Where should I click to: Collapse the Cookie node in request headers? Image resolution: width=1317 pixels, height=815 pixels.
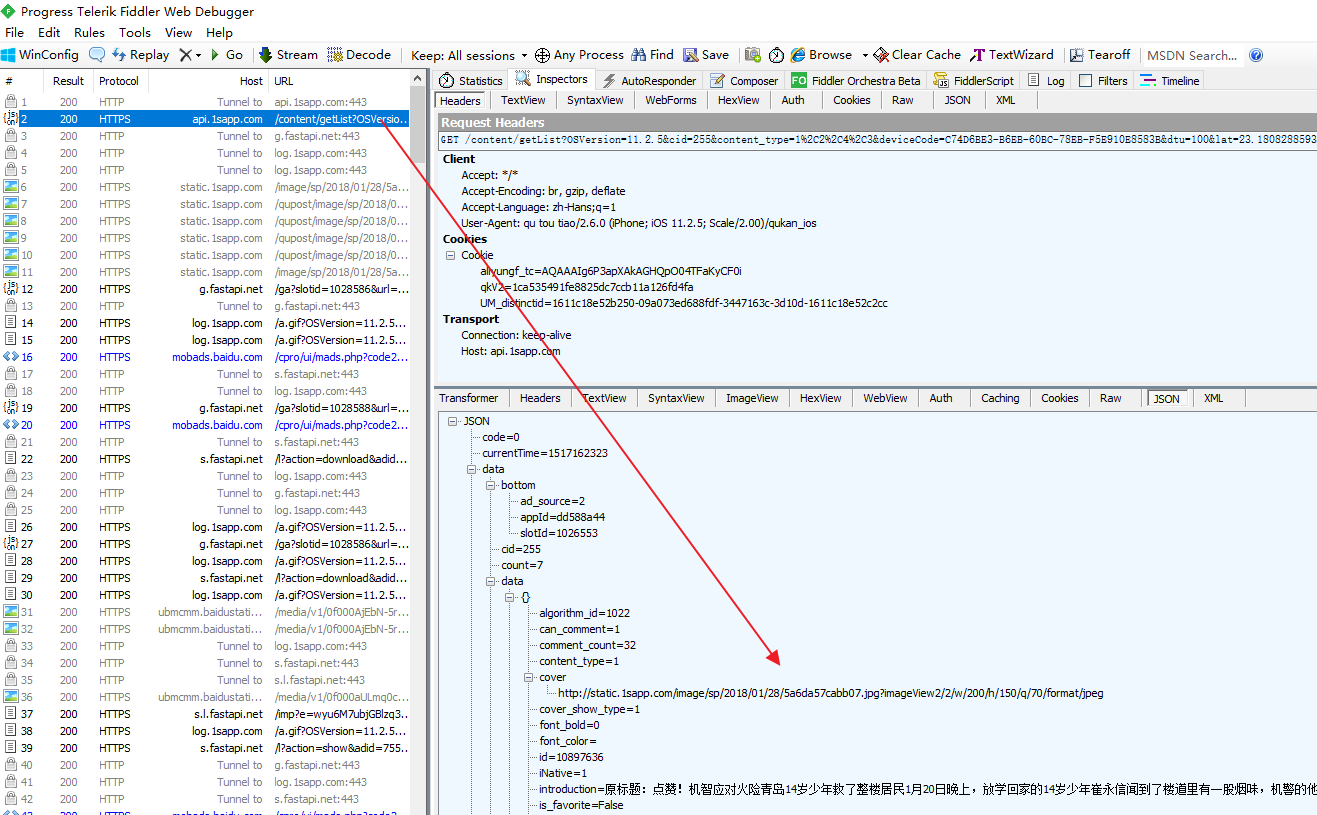451,255
